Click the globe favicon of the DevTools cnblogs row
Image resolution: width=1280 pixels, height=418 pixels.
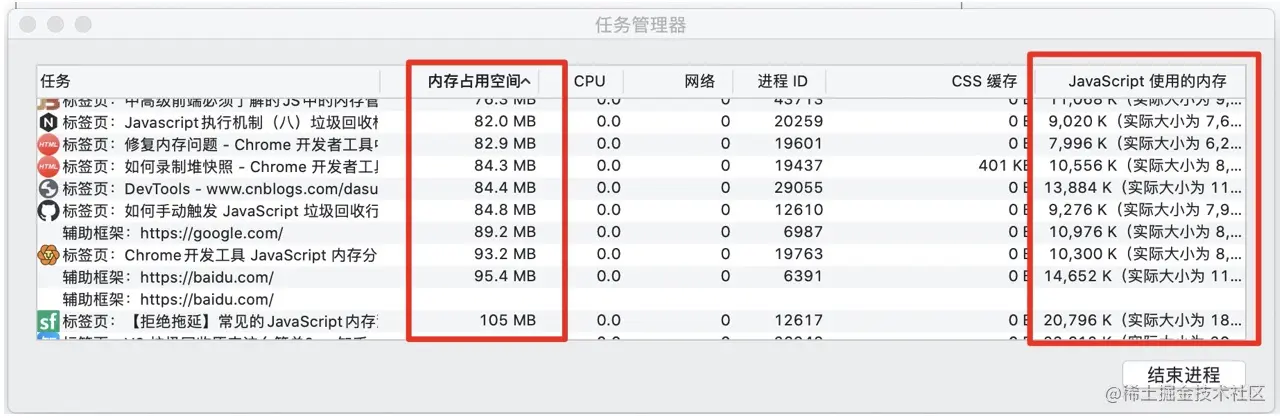(48, 187)
